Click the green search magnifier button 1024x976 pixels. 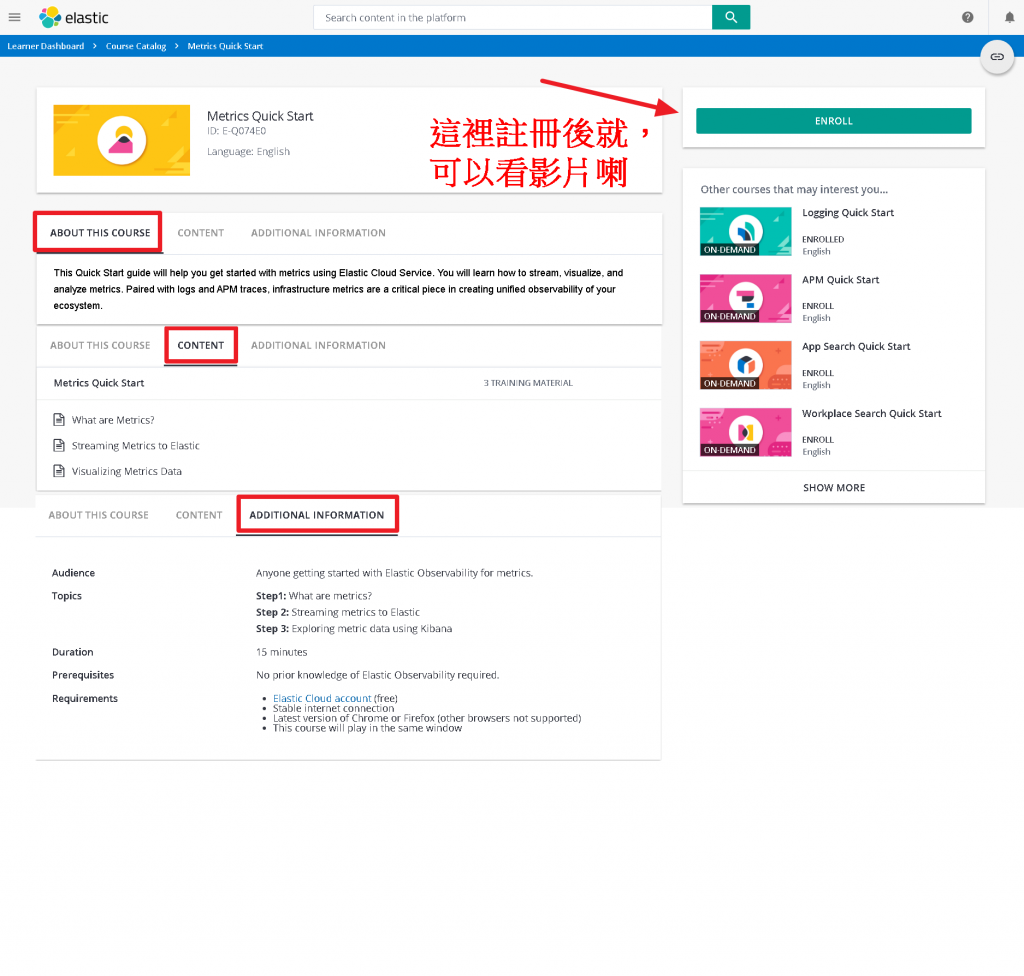pyautogui.click(x=731, y=18)
